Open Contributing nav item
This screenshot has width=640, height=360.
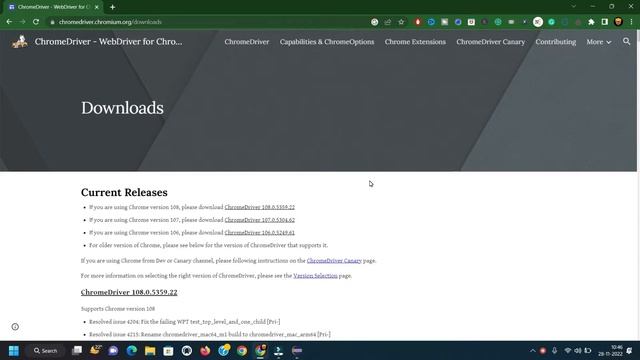coord(556,42)
